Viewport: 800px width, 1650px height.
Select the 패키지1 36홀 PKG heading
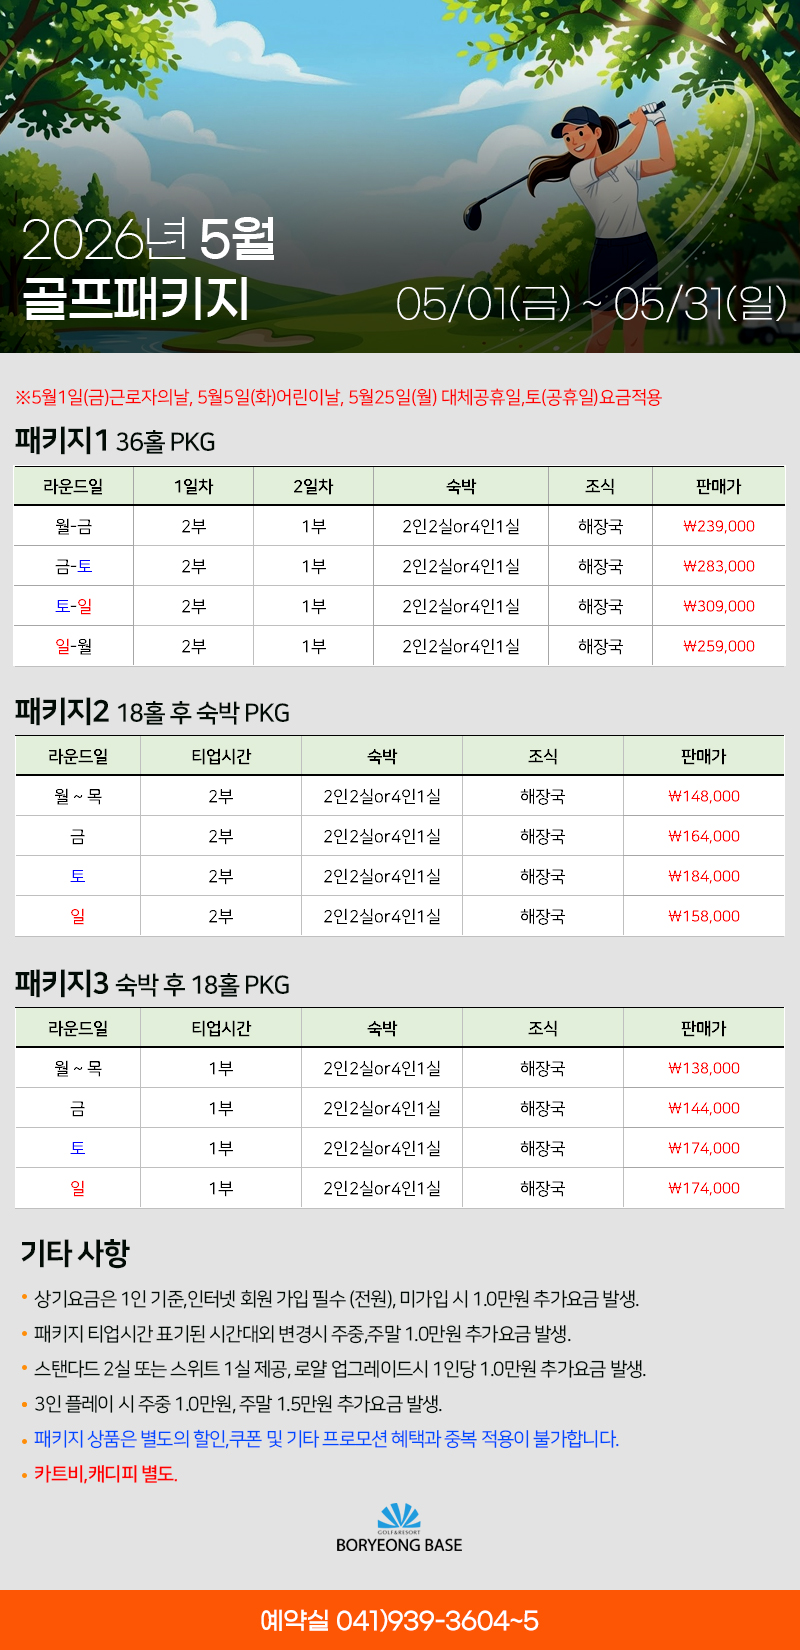pyautogui.click(x=115, y=441)
